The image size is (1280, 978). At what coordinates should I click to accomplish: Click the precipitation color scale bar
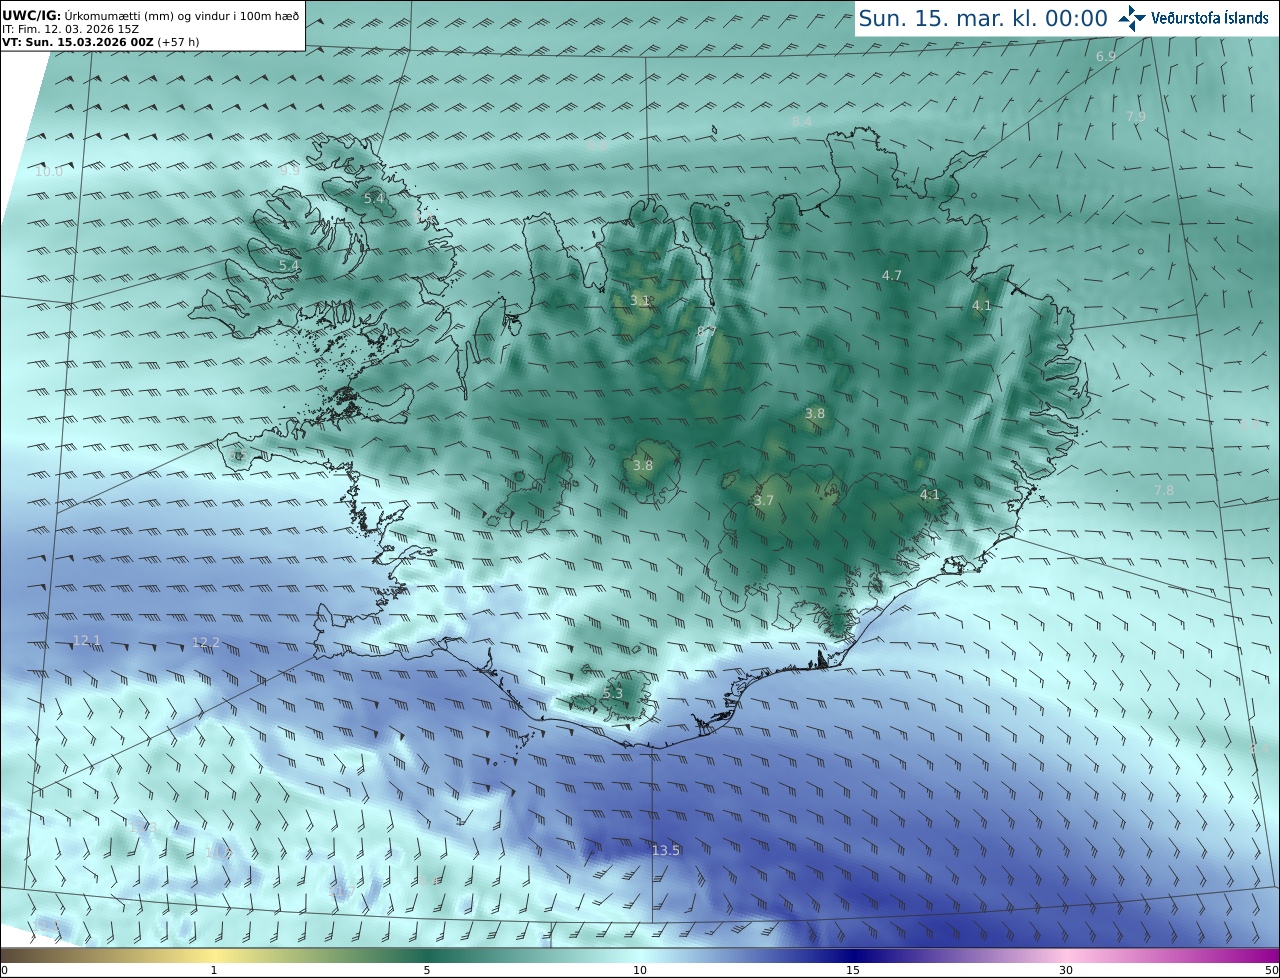(x=640, y=955)
